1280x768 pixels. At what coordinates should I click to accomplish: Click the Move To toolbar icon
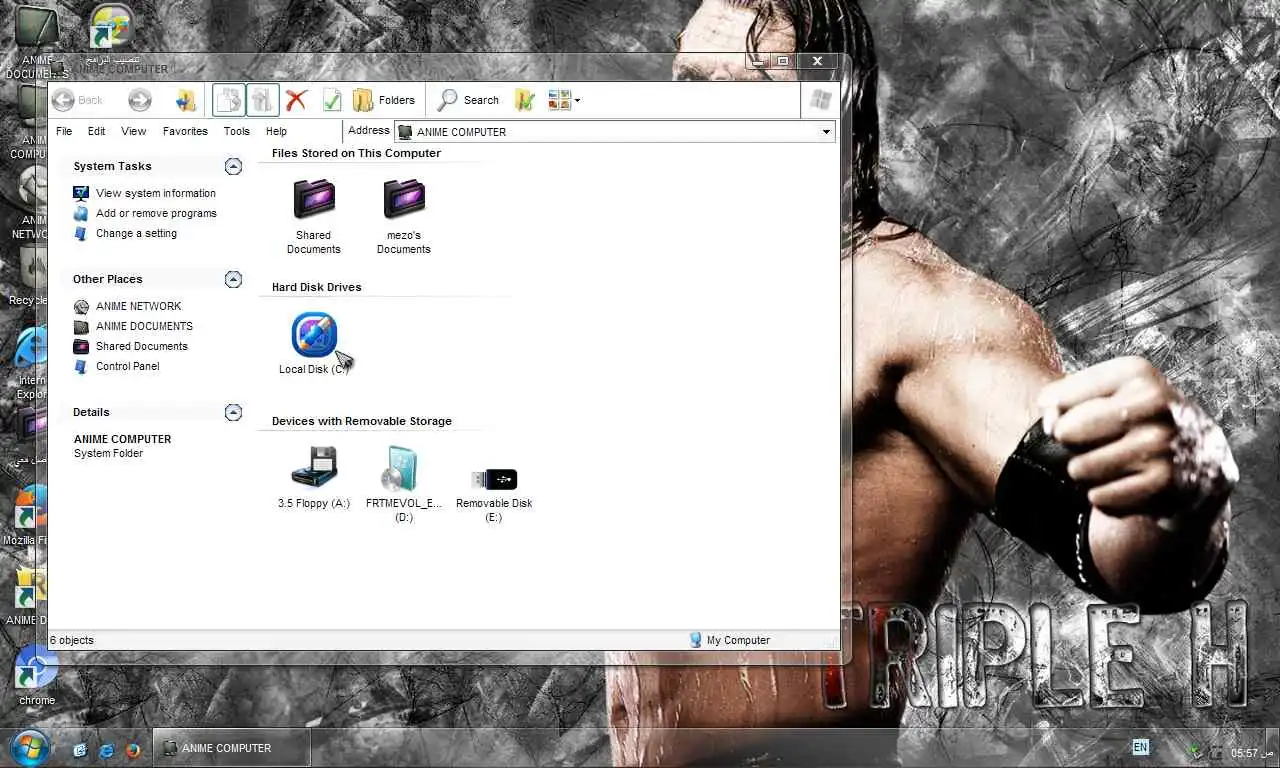(229, 100)
